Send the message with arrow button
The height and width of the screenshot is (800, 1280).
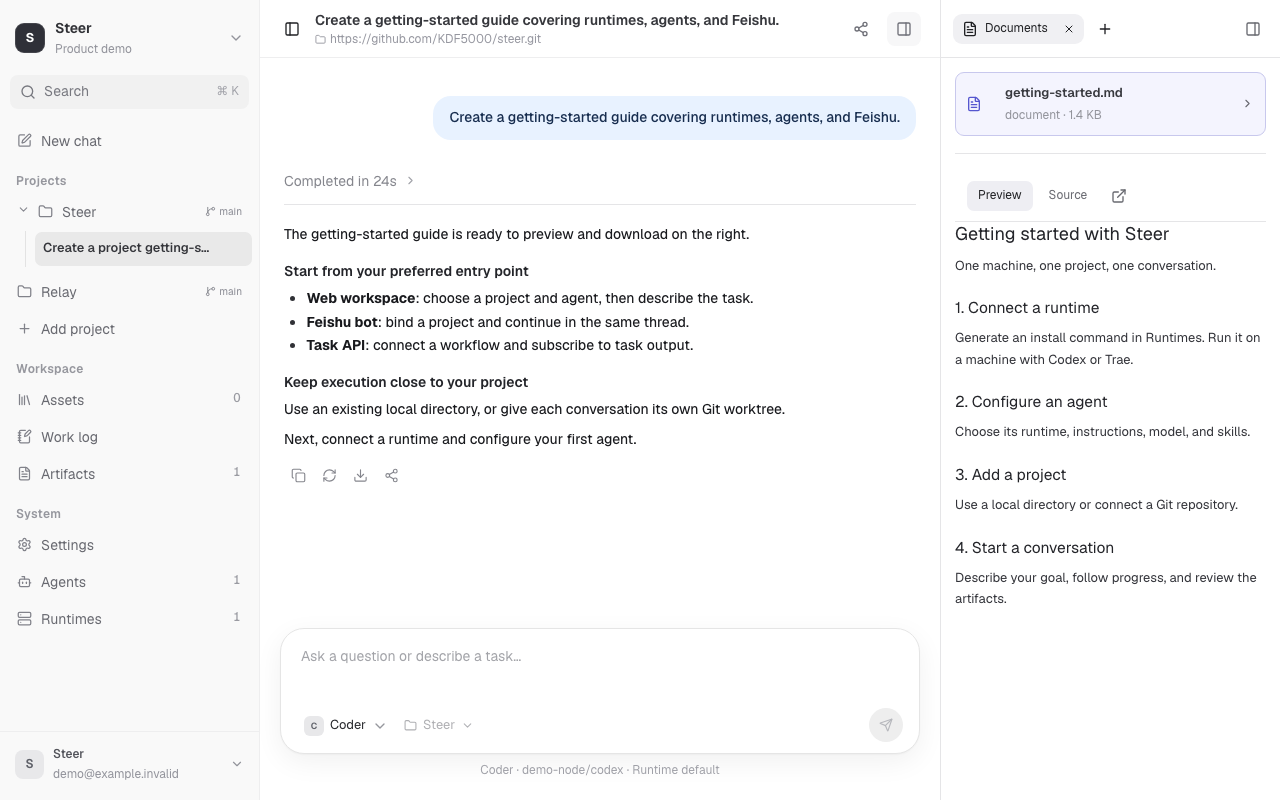coord(886,725)
